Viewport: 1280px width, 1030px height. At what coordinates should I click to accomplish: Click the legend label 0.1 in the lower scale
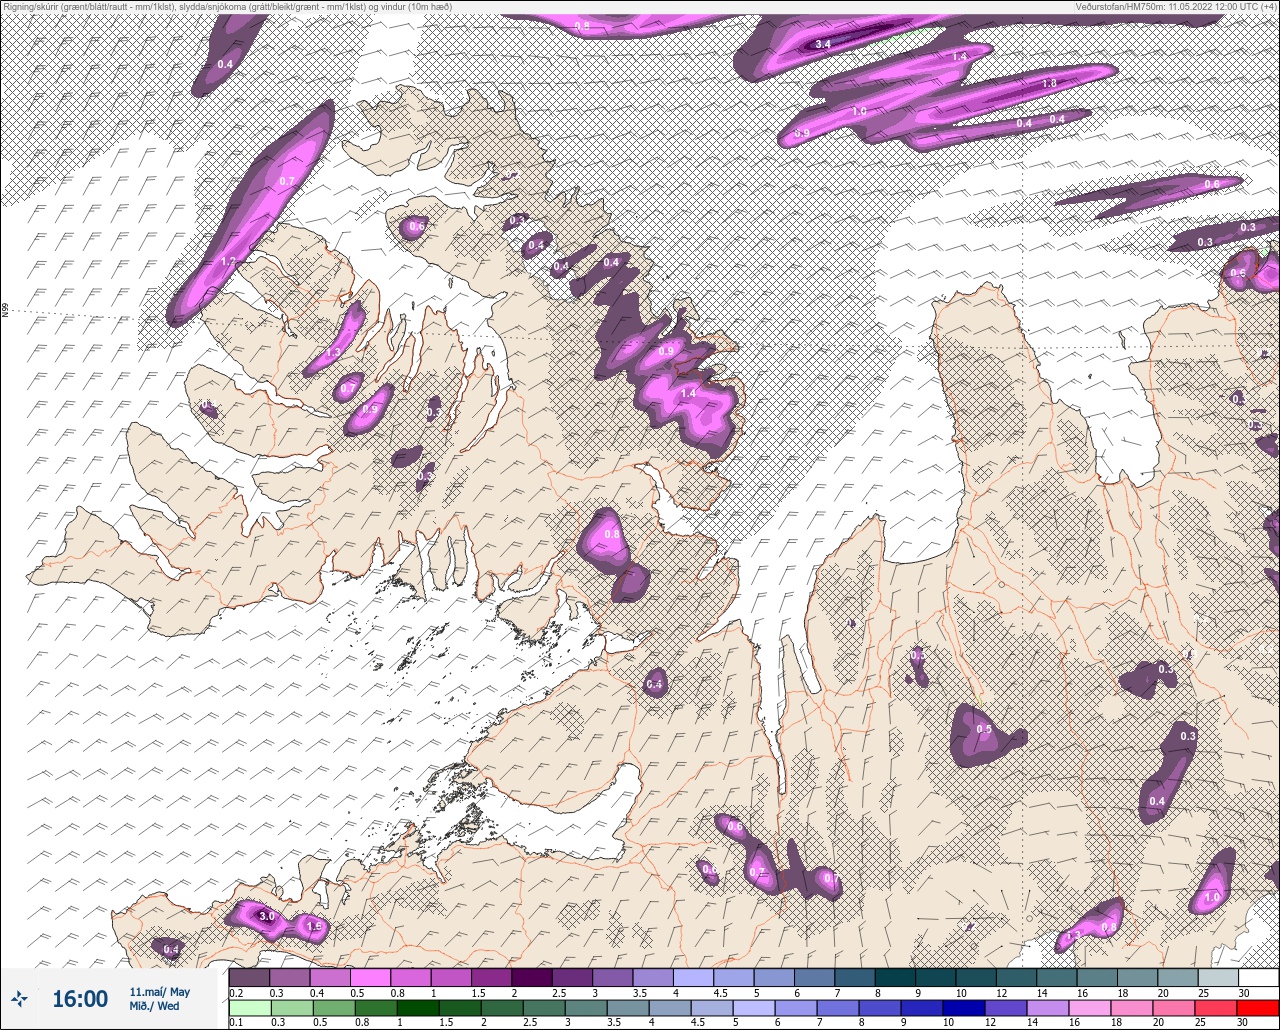(236, 1023)
